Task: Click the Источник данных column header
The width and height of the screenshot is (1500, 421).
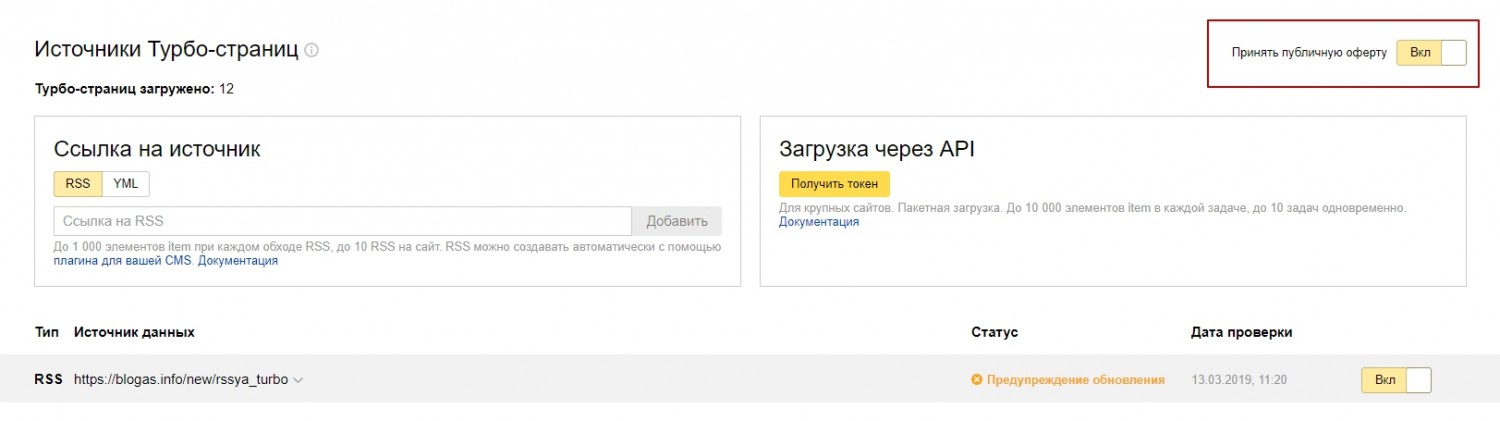Action: pos(134,332)
